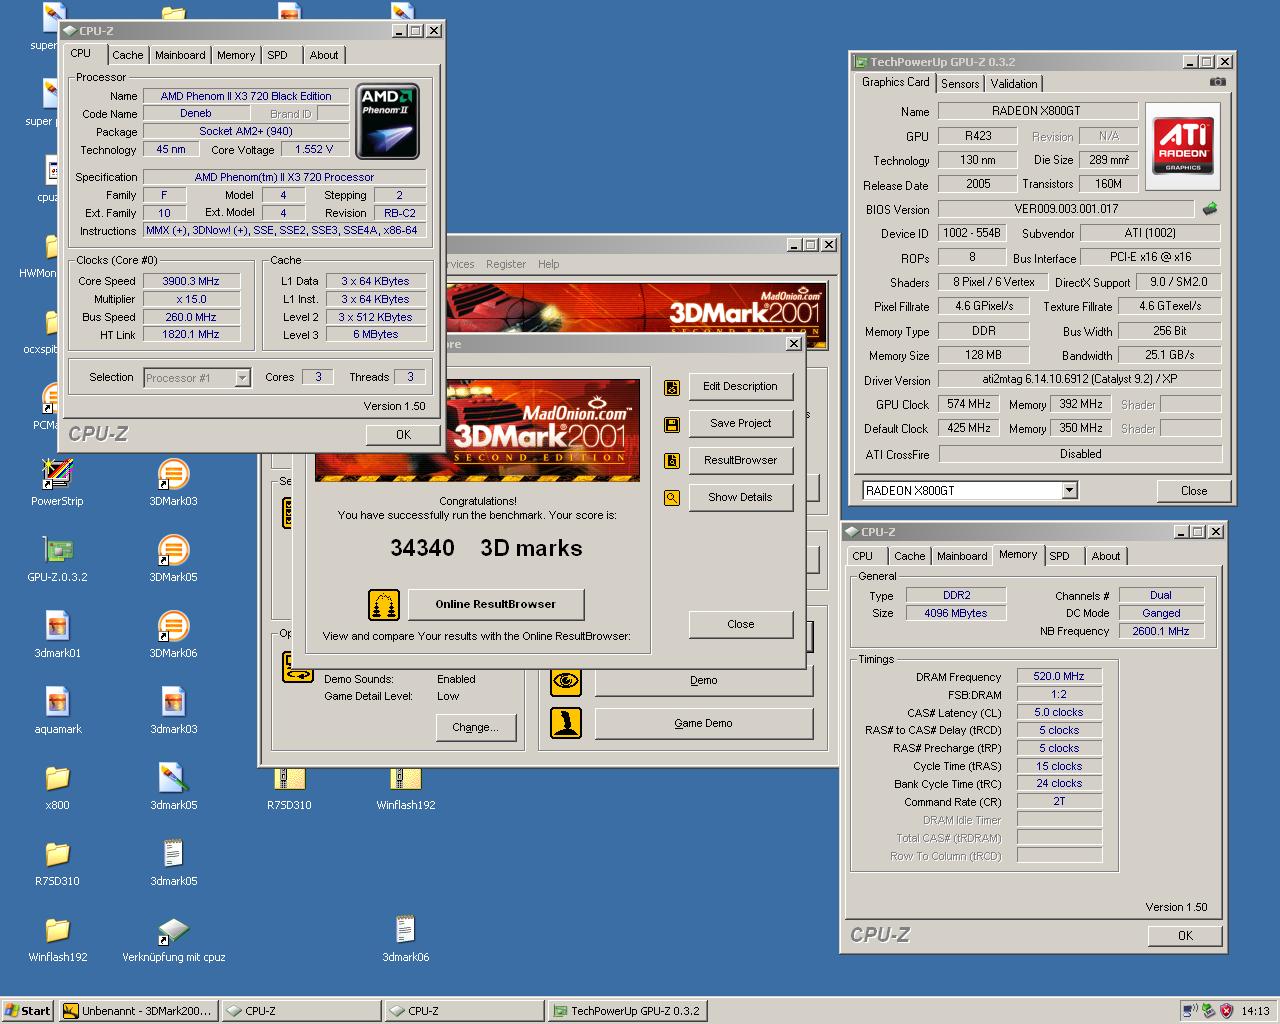Click the GPU Clock 574 MHz field
The height and width of the screenshot is (1024, 1280).
coord(968,404)
